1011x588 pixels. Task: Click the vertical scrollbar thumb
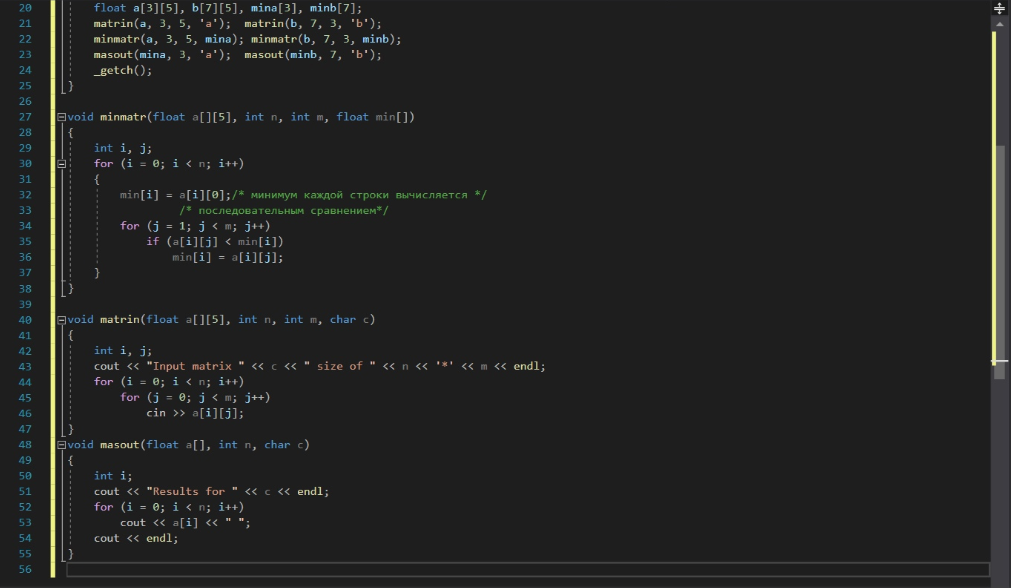[1000, 261]
